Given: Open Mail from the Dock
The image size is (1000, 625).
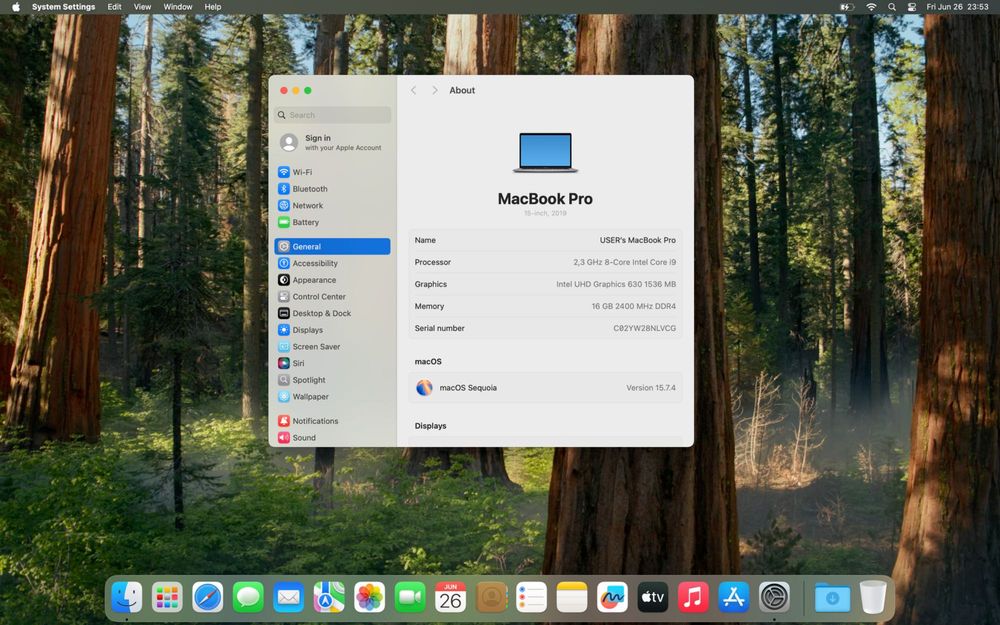Looking at the screenshot, I should (288, 598).
